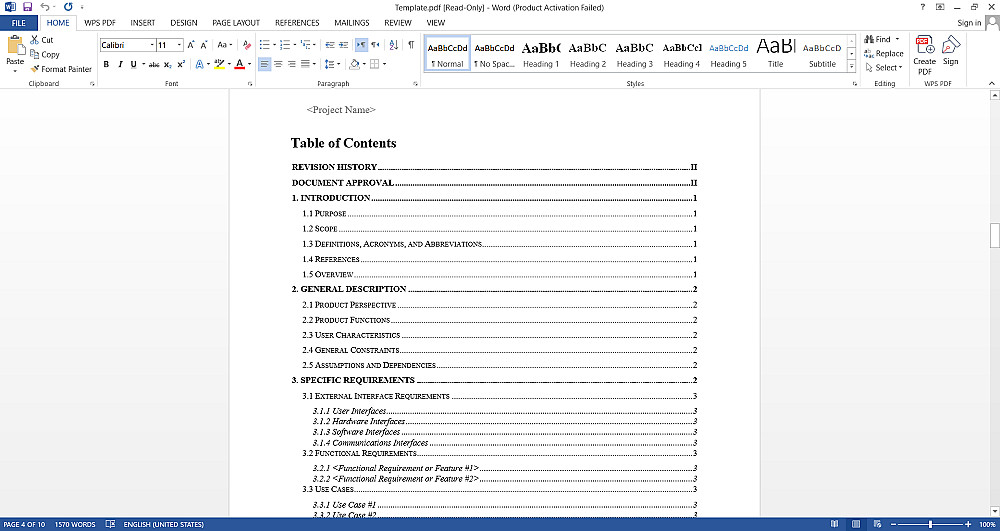
Task: Open the font name Calibri dropdown
Action: [152, 45]
